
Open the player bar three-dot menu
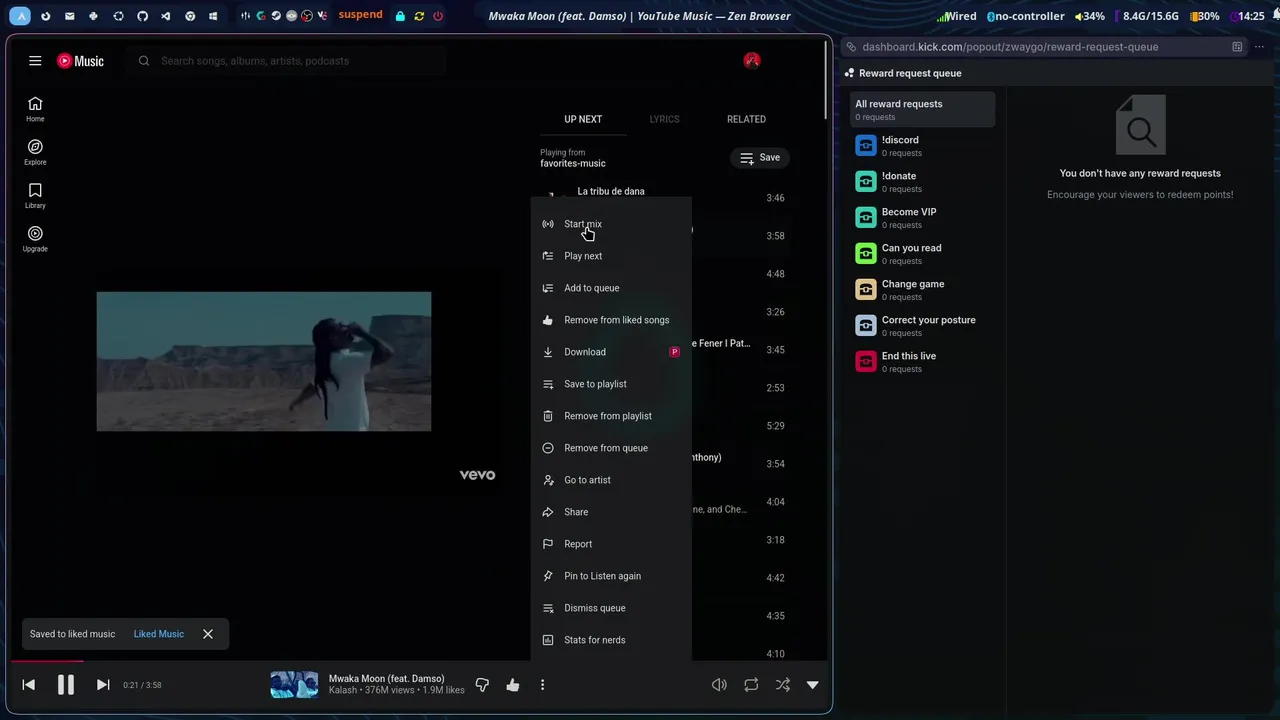point(542,685)
